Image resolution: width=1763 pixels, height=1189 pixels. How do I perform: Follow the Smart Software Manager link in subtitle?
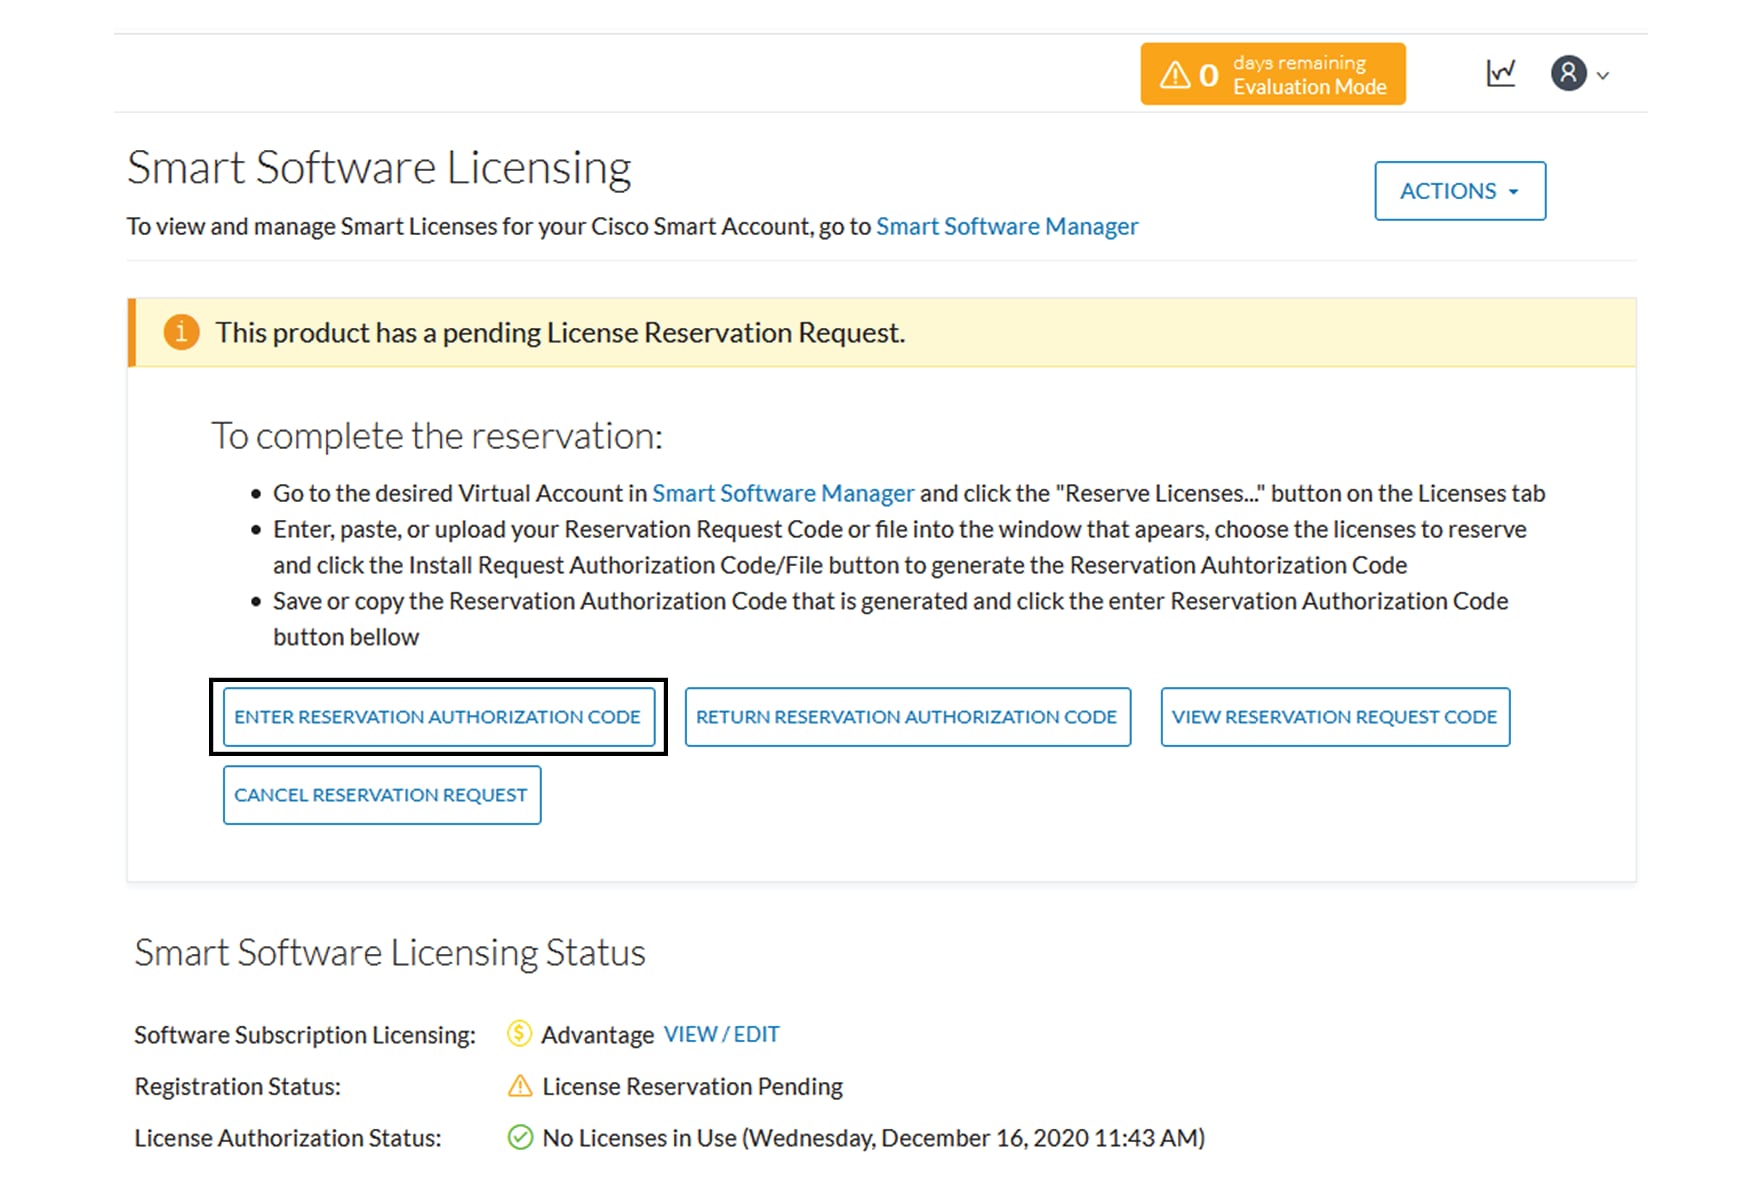pos(1007,227)
